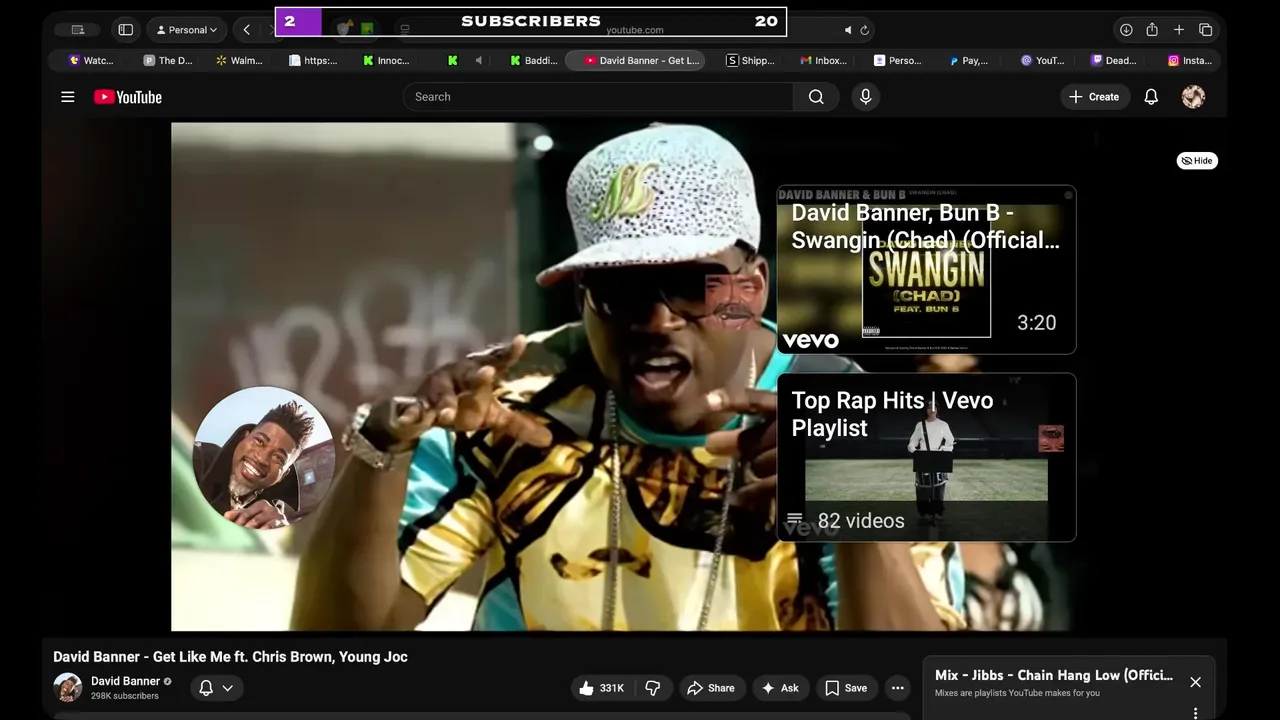The image size is (1280, 720).
Task: Open YouTube notifications bell at top
Action: pyautogui.click(x=1151, y=97)
